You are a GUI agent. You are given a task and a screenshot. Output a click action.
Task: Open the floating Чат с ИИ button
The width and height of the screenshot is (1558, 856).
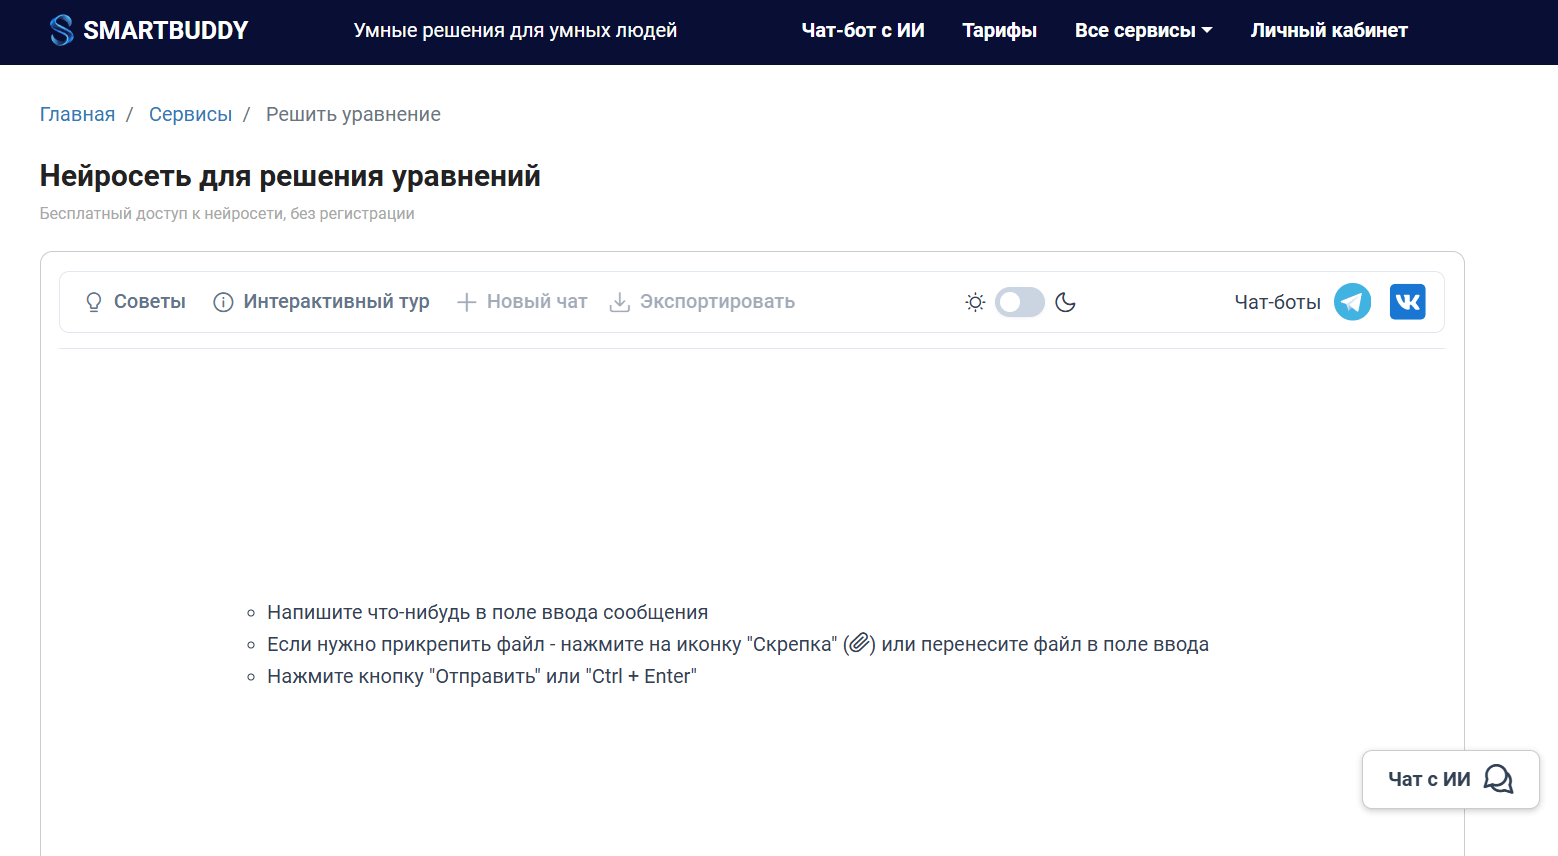coord(1450,779)
